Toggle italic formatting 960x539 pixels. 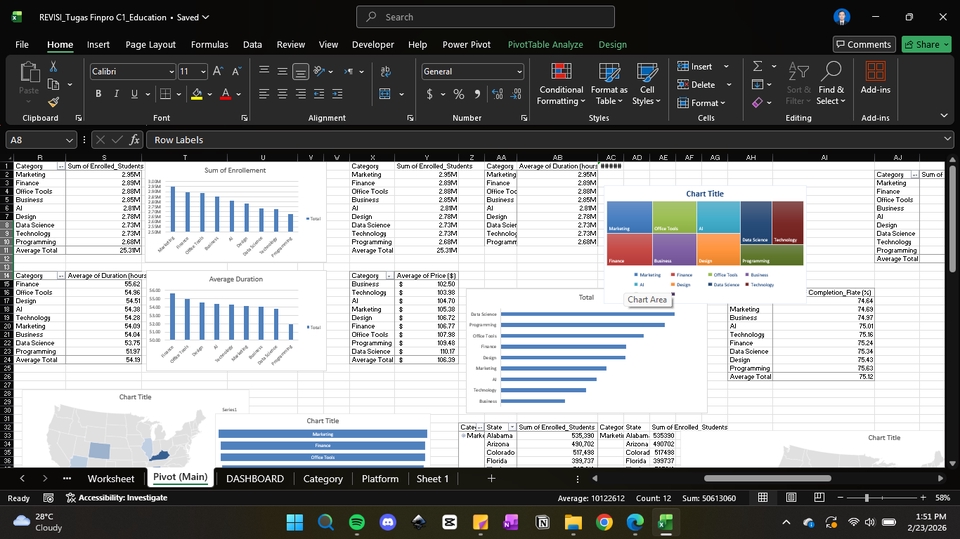coord(116,94)
